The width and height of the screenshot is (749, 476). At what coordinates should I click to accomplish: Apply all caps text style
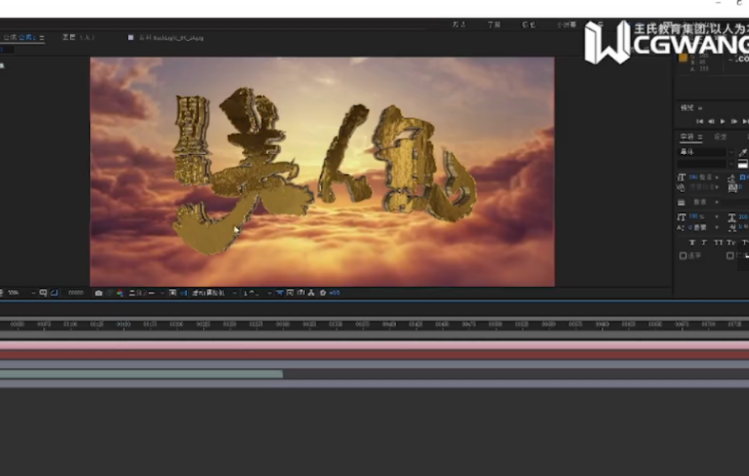point(718,243)
